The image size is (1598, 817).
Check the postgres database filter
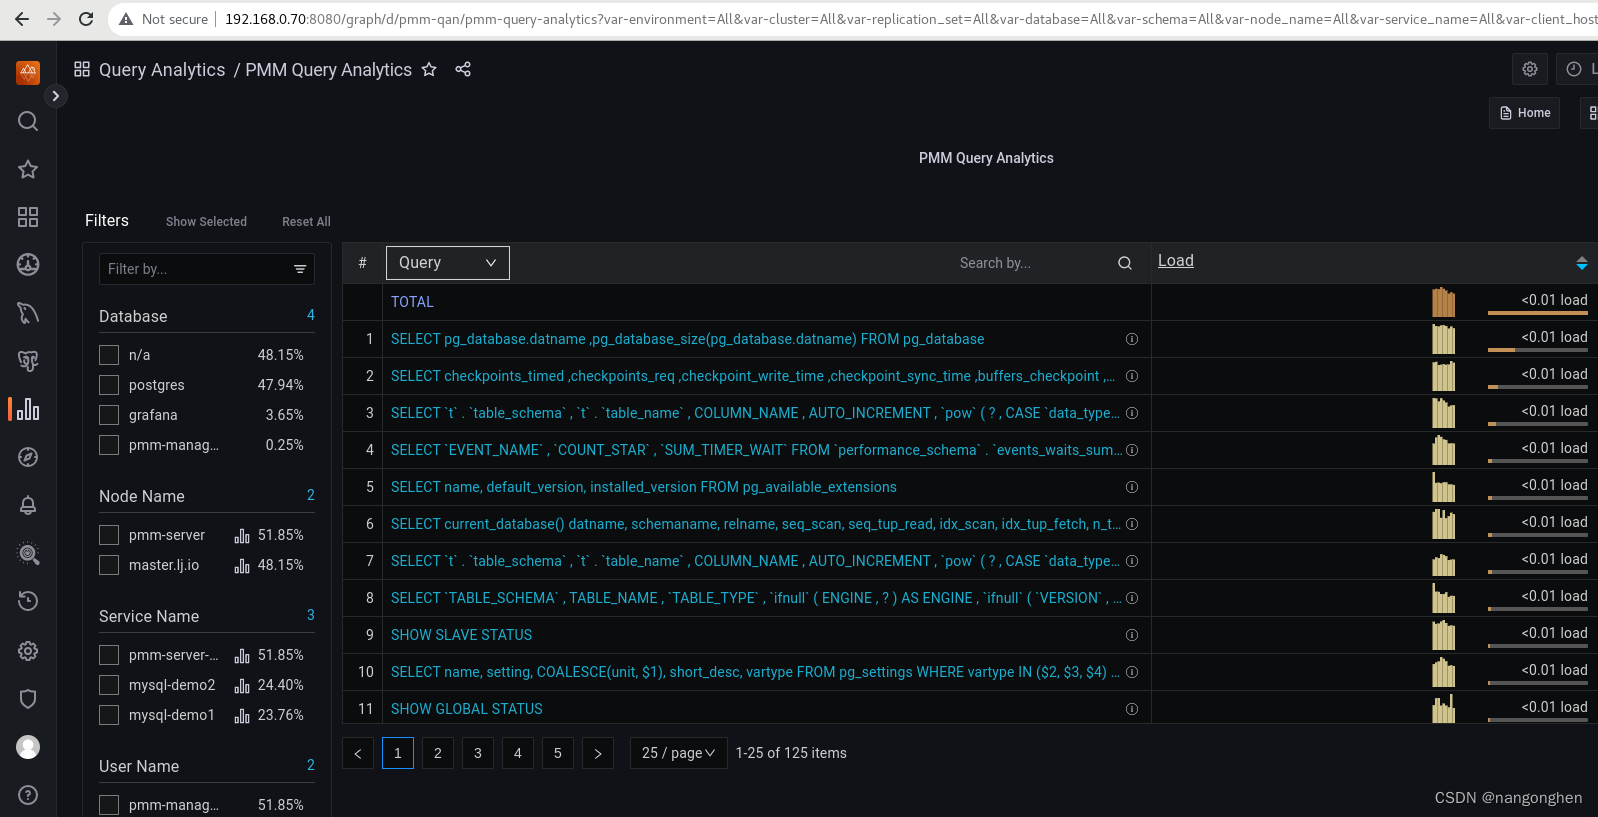tap(109, 385)
